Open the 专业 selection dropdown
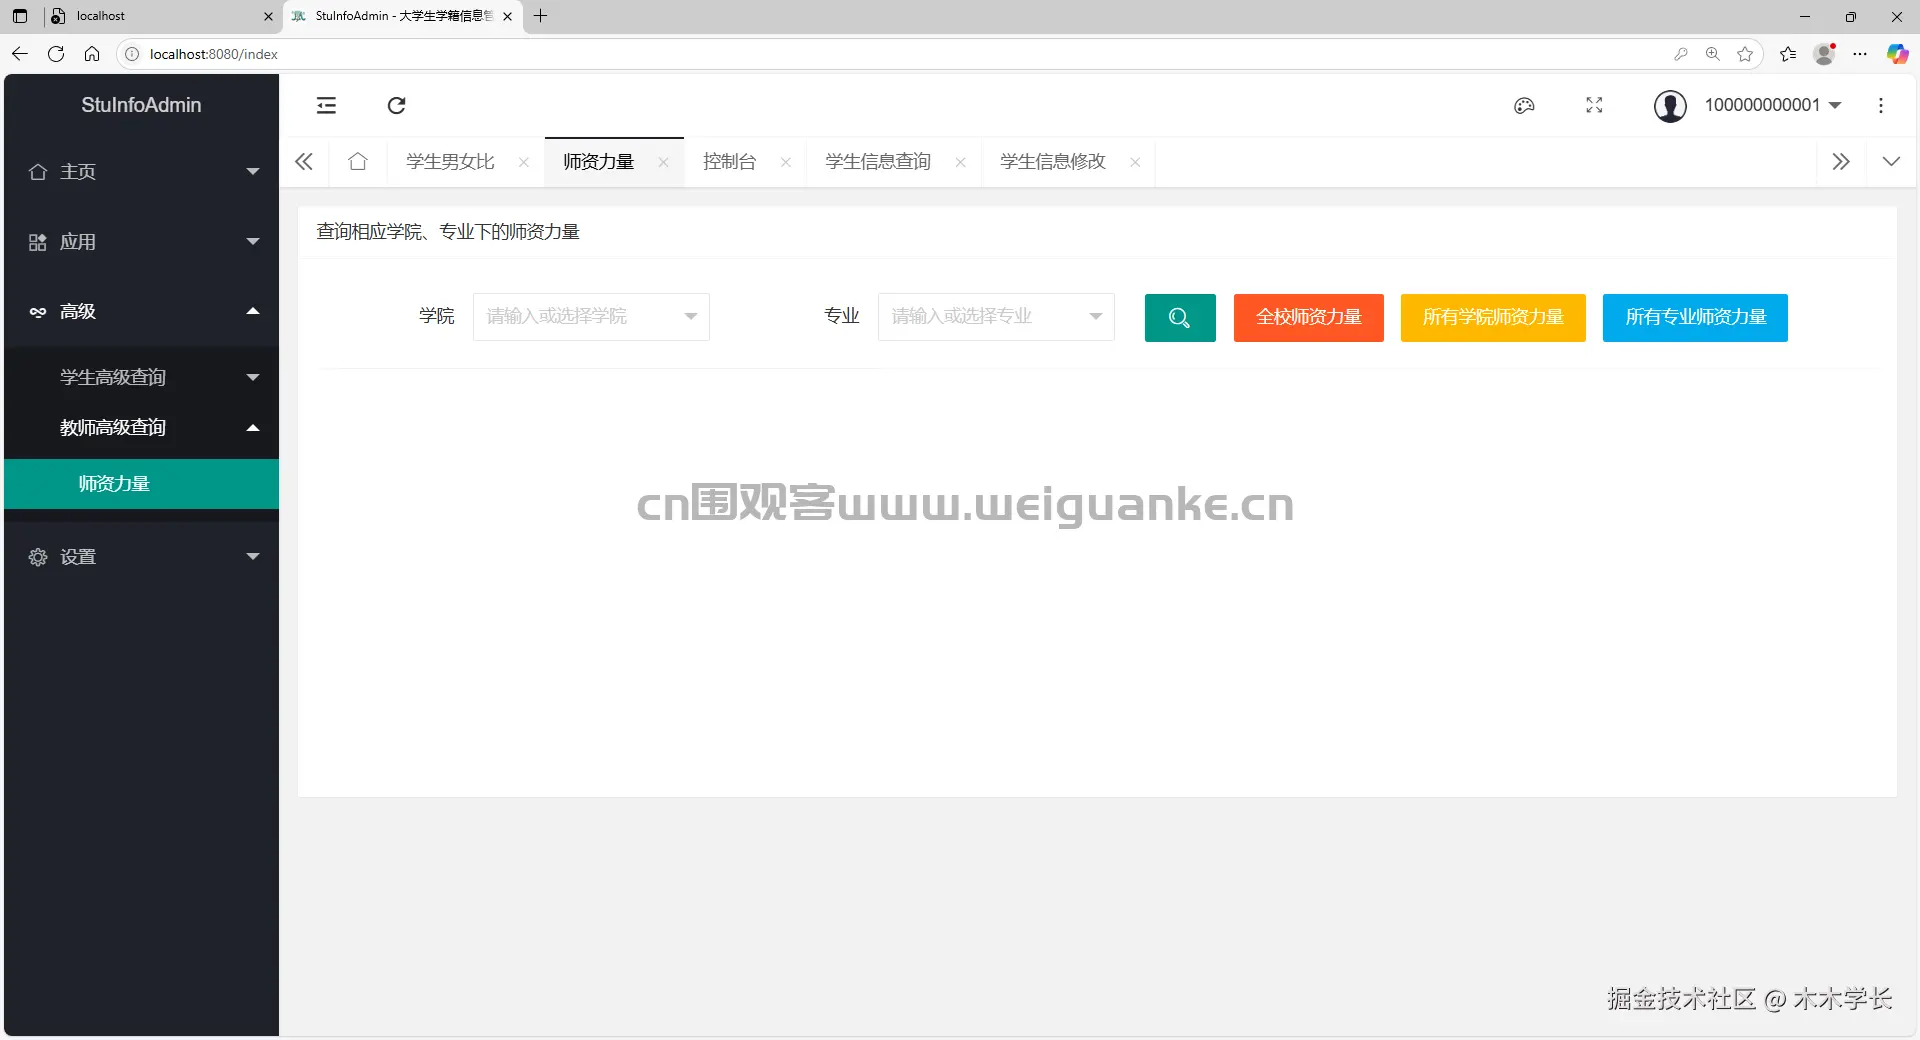 pos(995,316)
